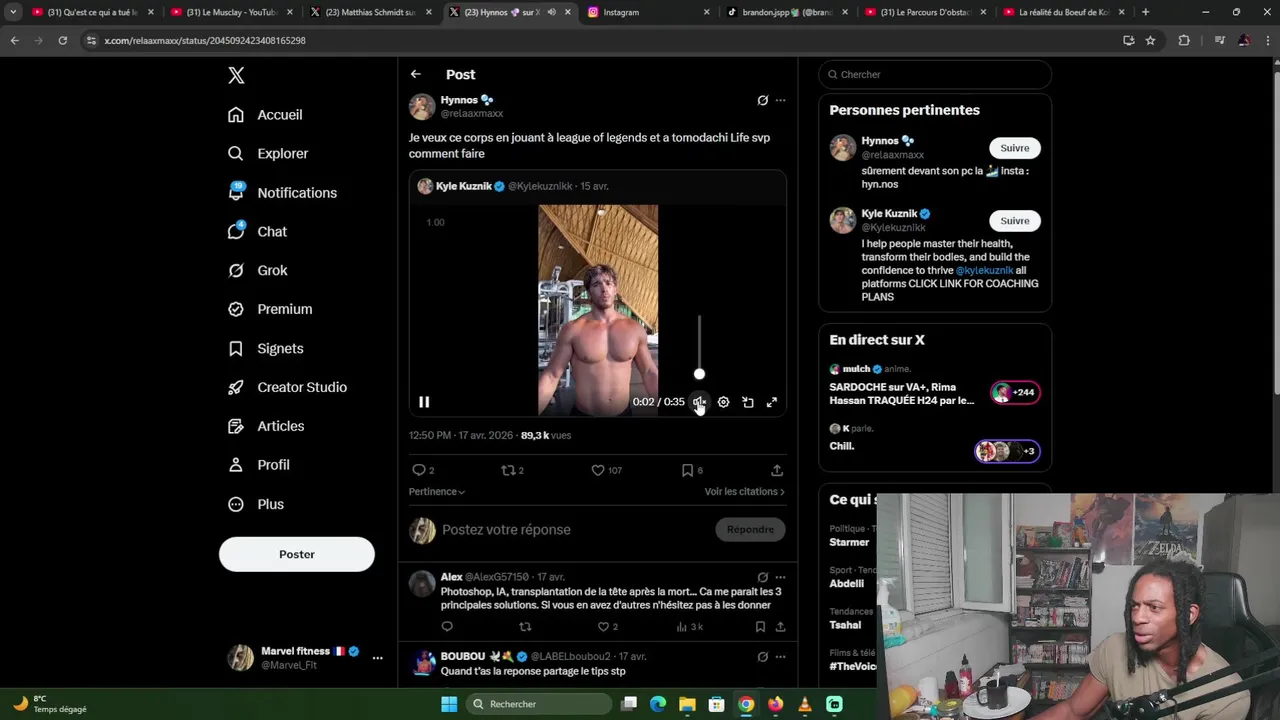Share the Hynnos post

click(x=777, y=470)
